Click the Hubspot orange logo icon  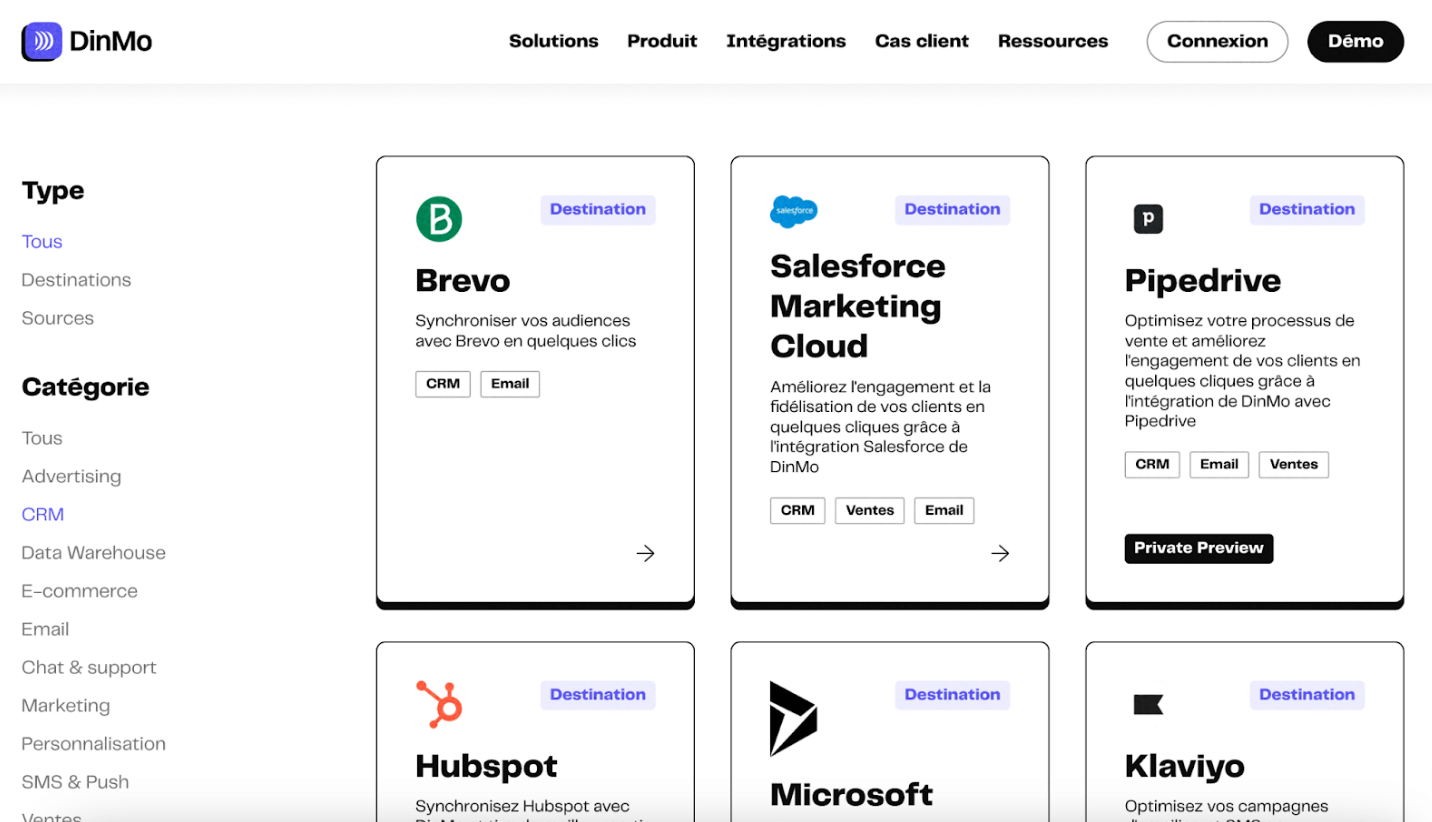tap(439, 704)
